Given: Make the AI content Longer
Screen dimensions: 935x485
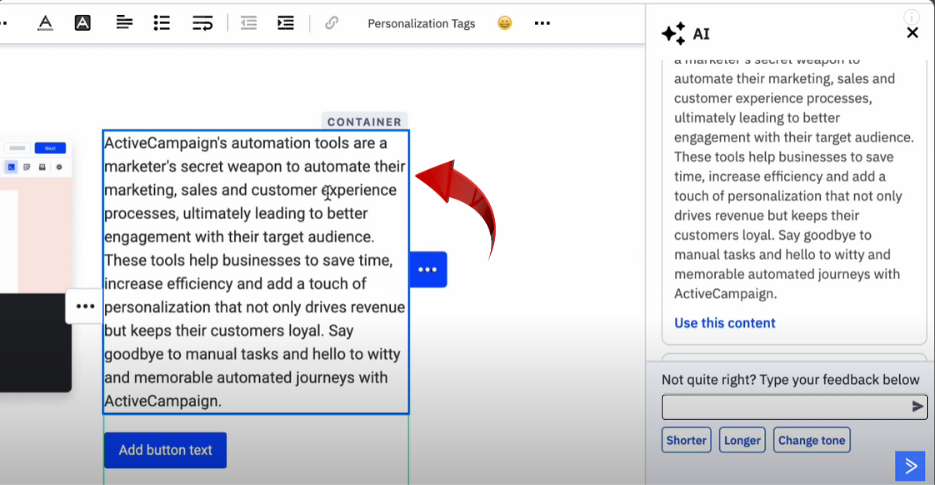Looking at the screenshot, I should pyautogui.click(x=742, y=440).
